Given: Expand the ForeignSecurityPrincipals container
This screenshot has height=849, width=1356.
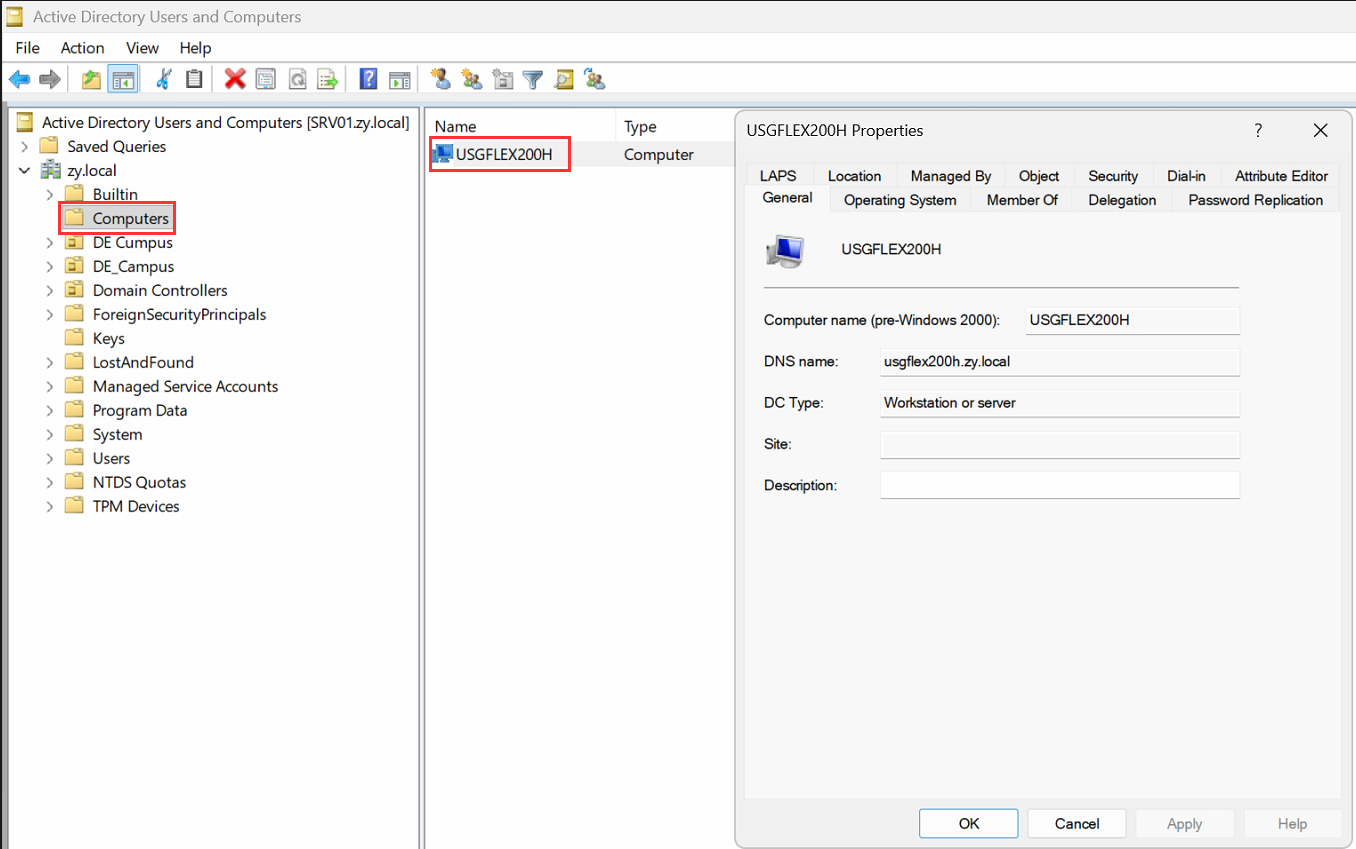Looking at the screenshot, I should click(x=50, y=315).
